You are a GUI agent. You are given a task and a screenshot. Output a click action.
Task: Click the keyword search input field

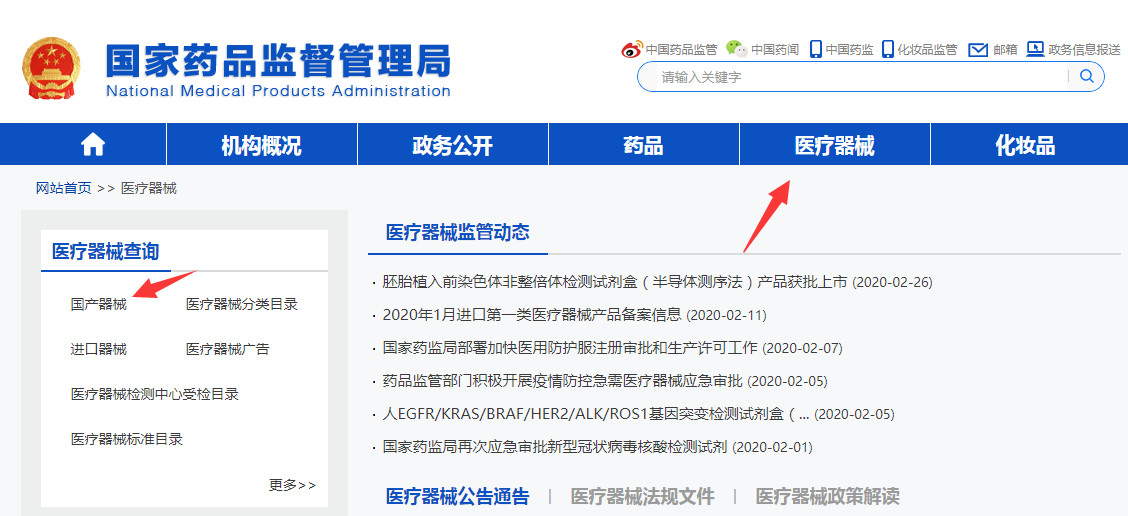coord(860,77)
